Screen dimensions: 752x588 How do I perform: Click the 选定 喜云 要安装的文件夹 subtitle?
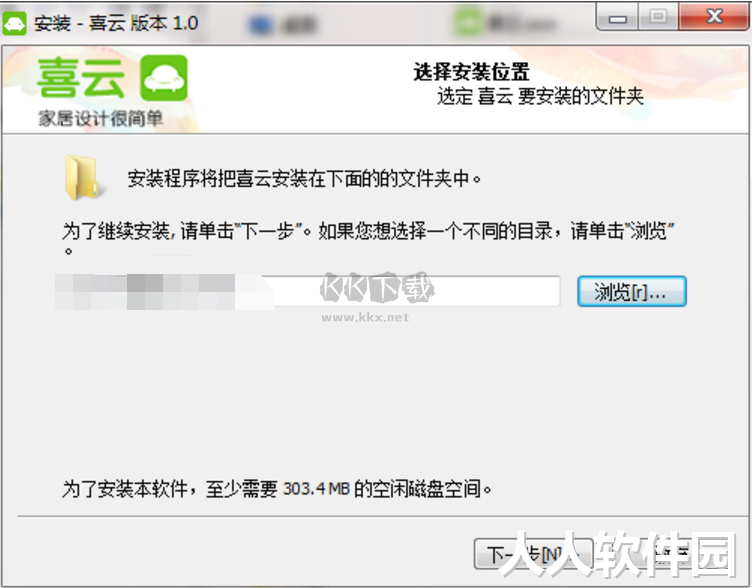(x=540, y=96)
